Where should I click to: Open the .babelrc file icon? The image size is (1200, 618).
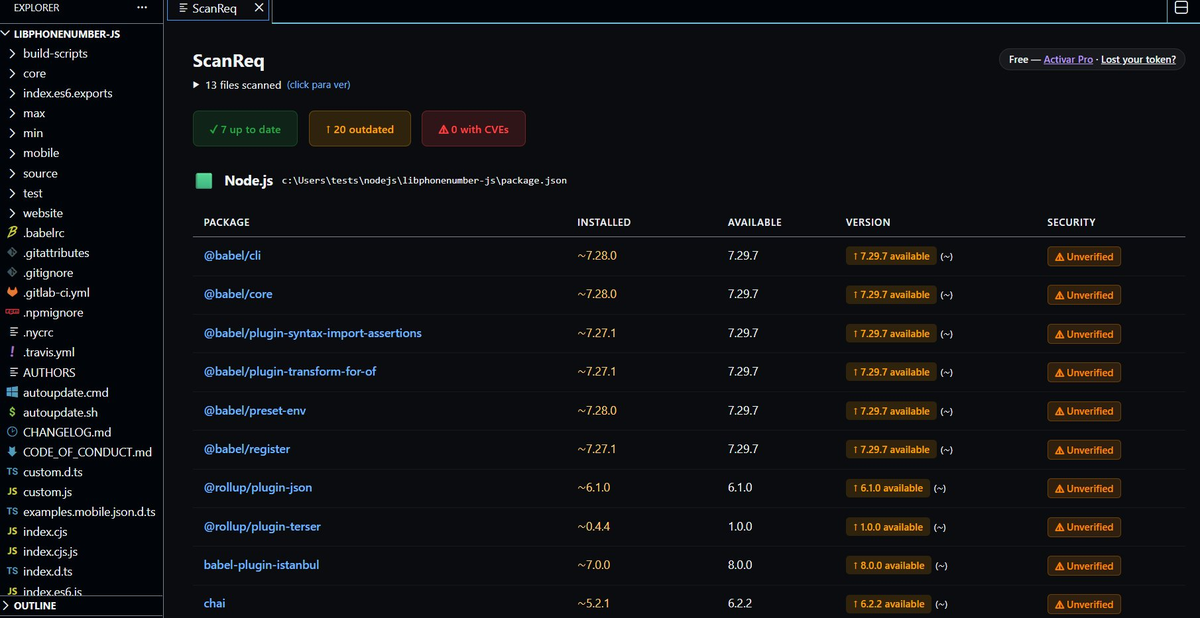tap(13, 233)
